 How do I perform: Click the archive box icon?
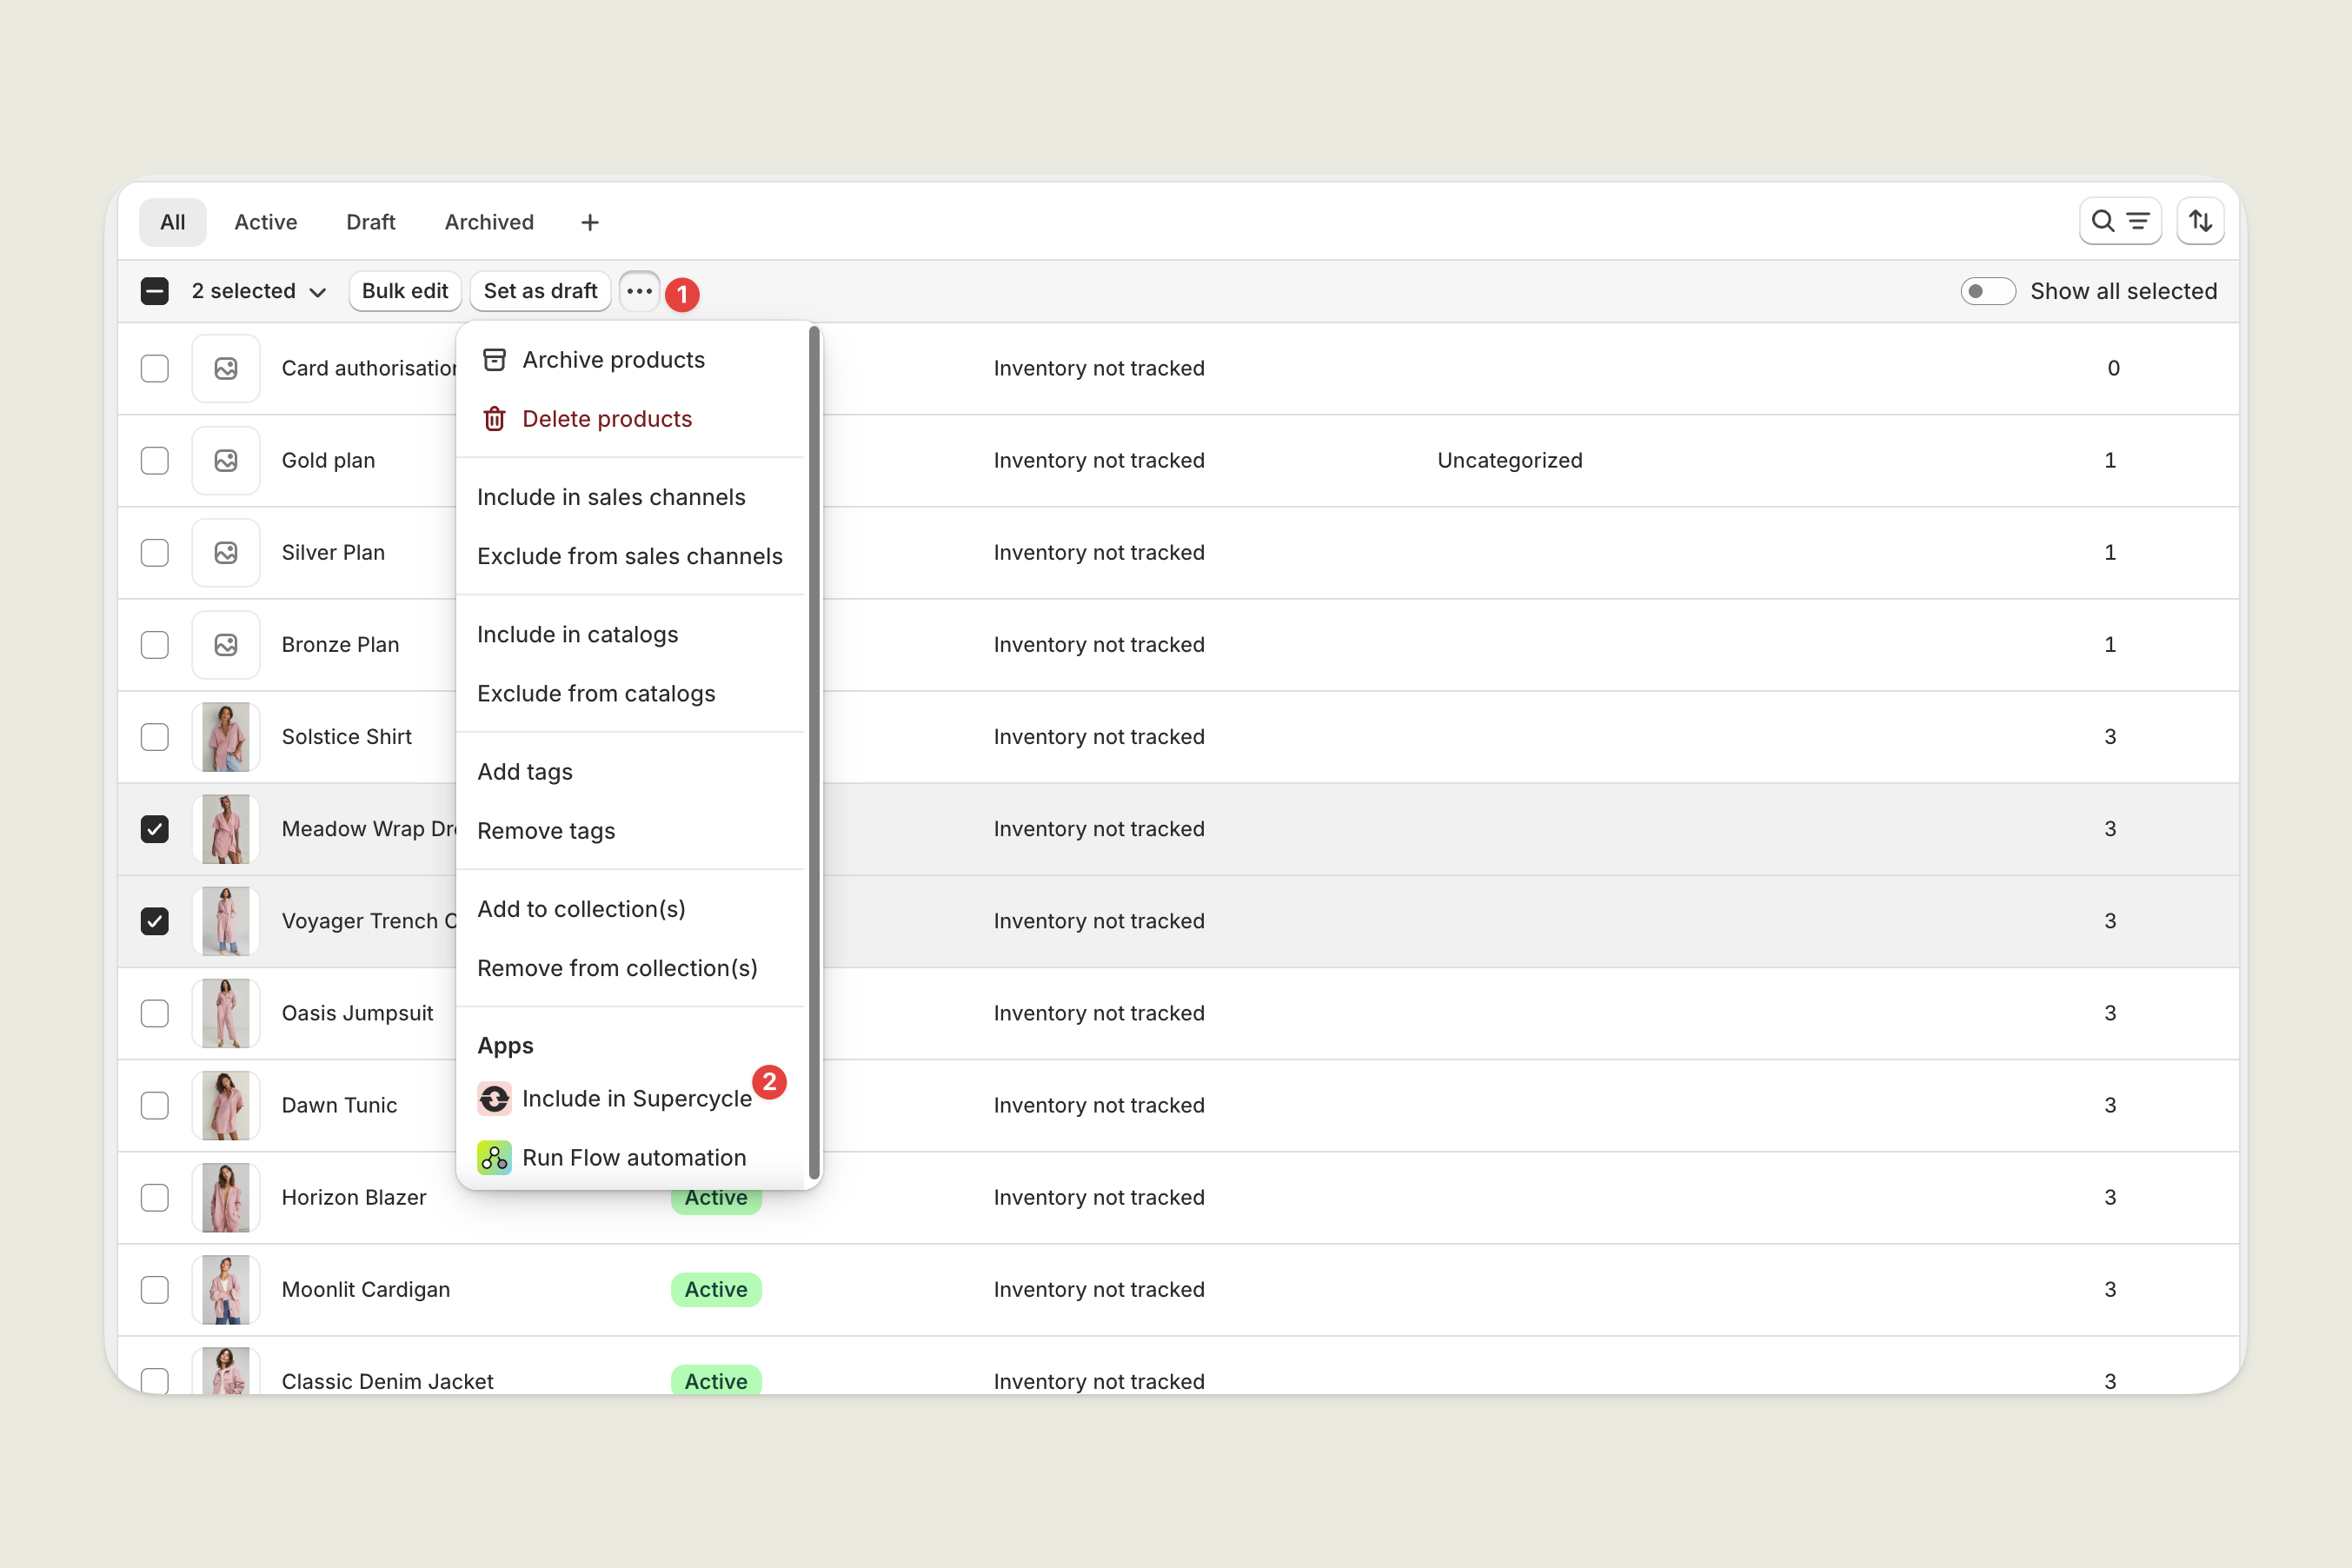point(494,360)
